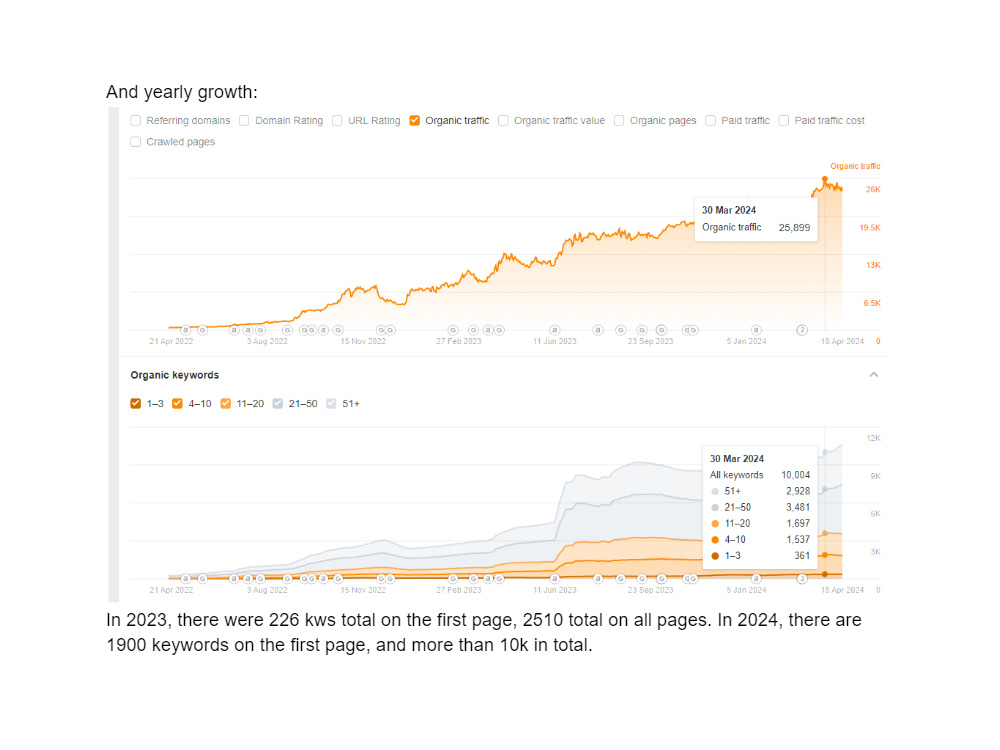Click the 'a' marker above 11 Jun 2023 on keywords chart

click(x=555, y=578)
